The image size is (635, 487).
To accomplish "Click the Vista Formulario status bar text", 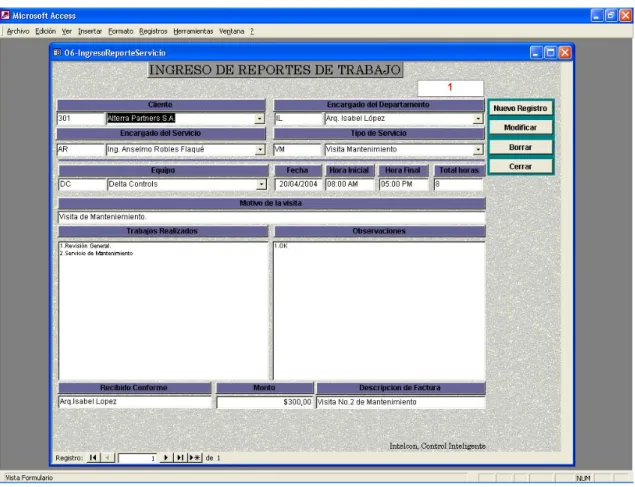I will (x=29, y=478).
